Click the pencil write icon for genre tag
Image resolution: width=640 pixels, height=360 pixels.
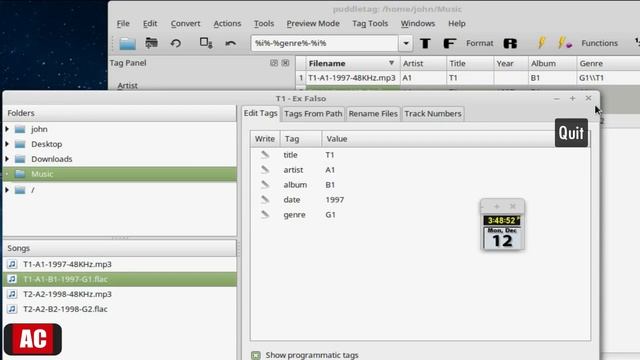pyautogui.click(x=265, y=215)
